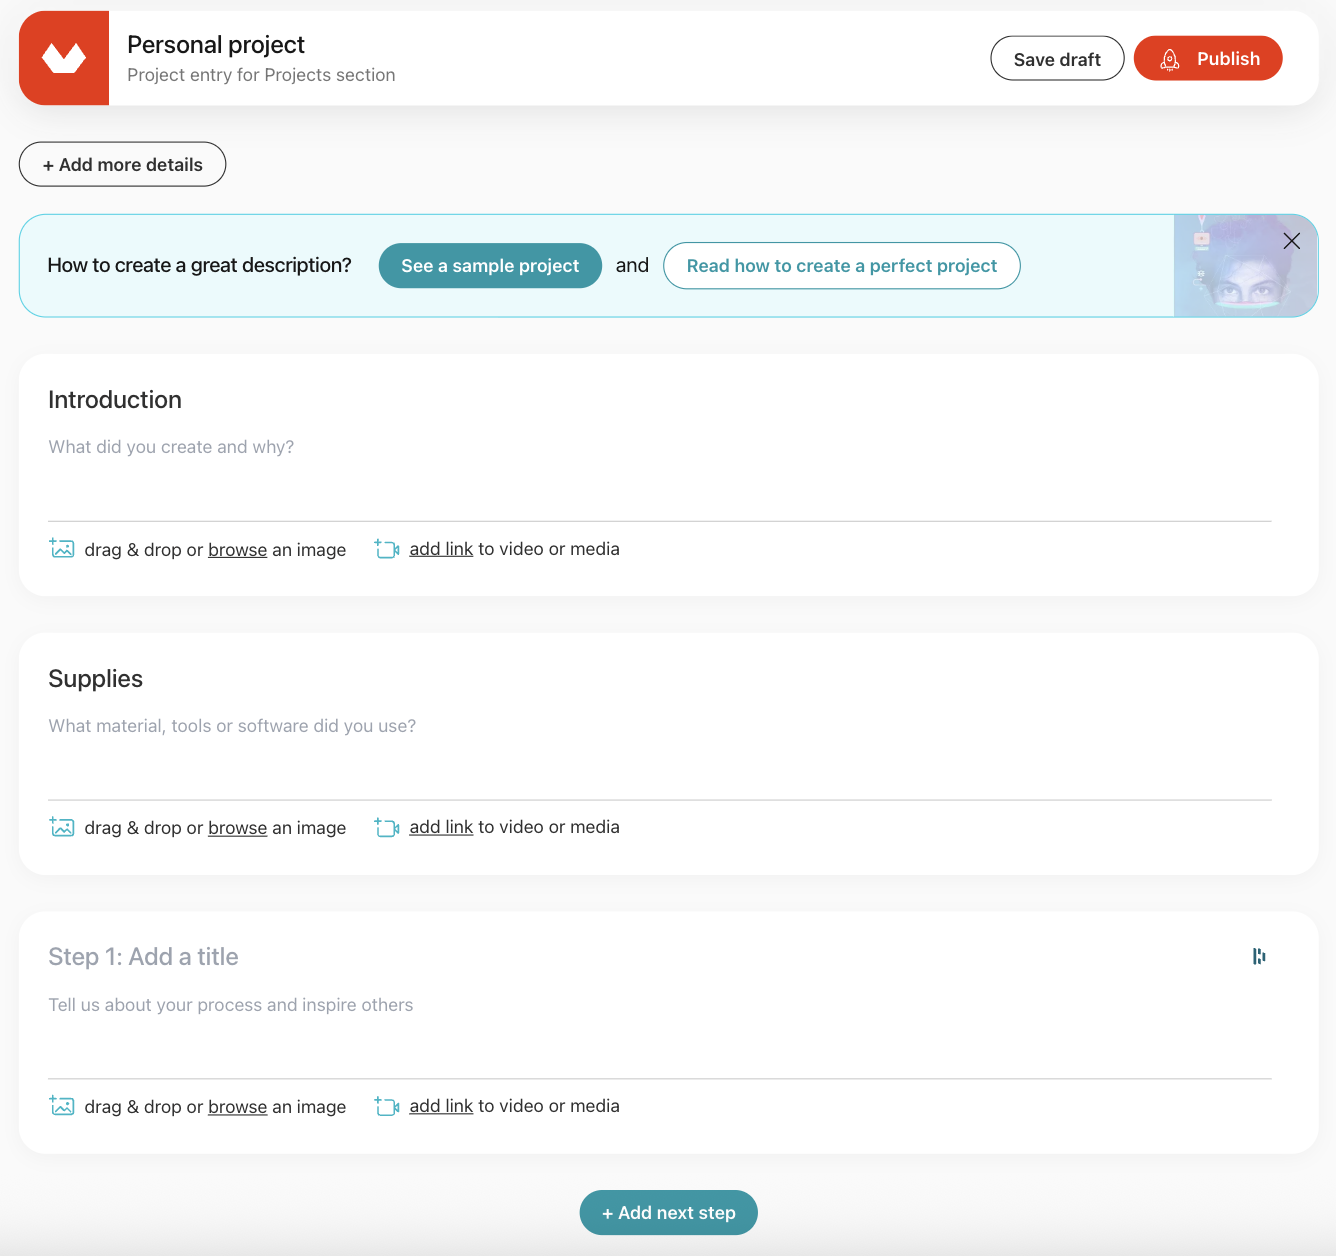Click the video link icon in Supplies
Viewport: 1336px width, 1256px height.
point(387,827)
